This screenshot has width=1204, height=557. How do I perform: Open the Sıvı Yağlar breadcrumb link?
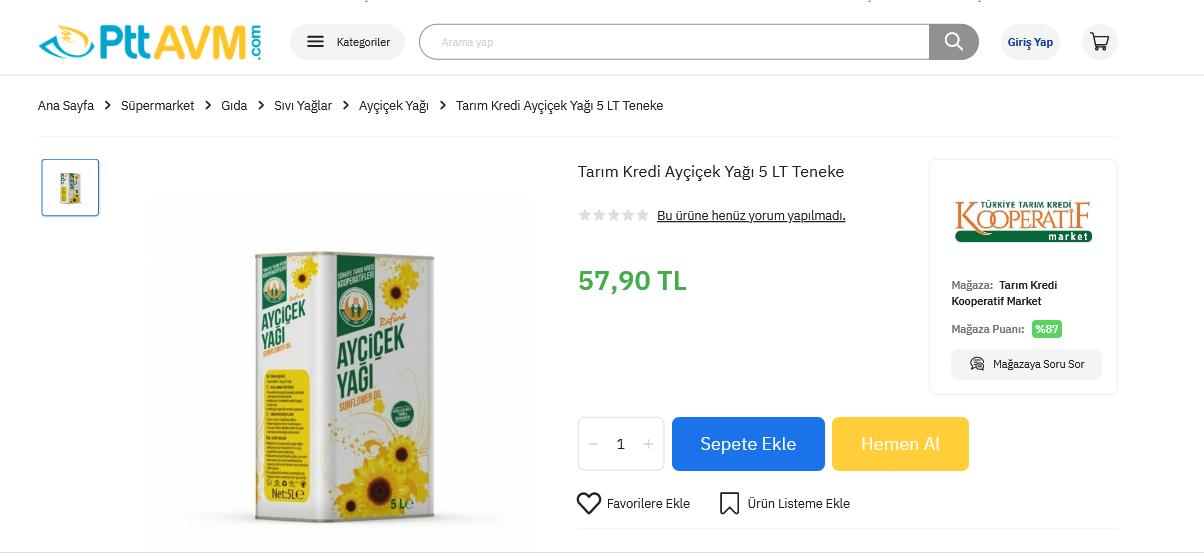click(303, 105)
